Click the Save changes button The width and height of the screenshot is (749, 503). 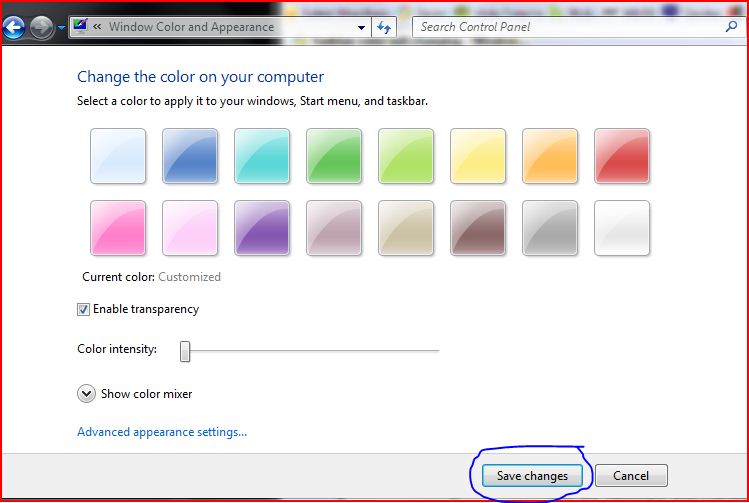[532, 476]
